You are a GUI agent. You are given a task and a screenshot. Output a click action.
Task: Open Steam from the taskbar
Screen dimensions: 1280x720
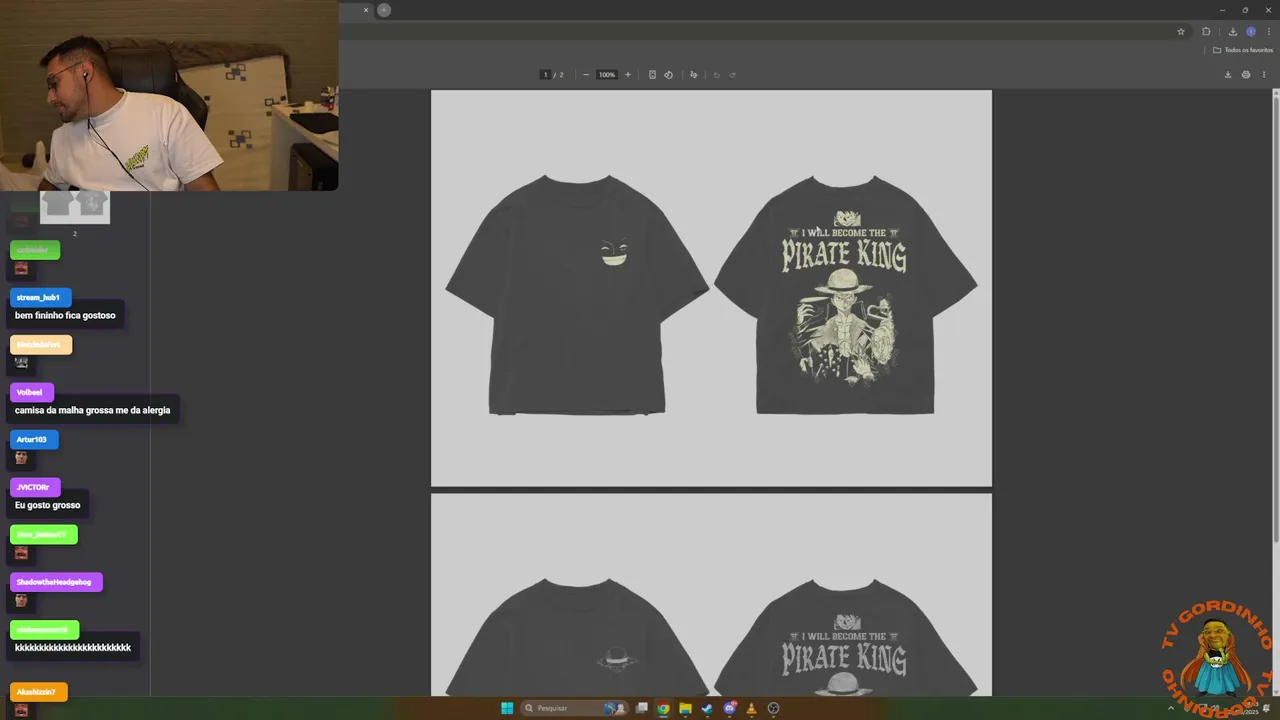pyautogui.click(x=707, y=708)
